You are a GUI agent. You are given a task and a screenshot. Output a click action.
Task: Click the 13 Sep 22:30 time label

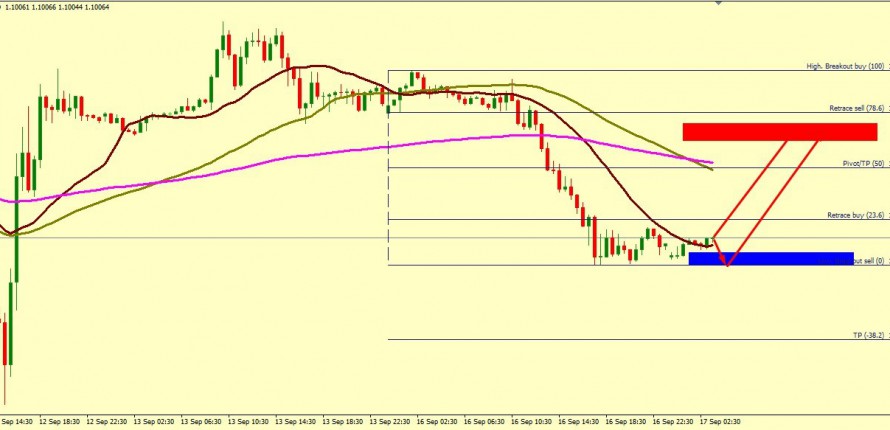392,422
